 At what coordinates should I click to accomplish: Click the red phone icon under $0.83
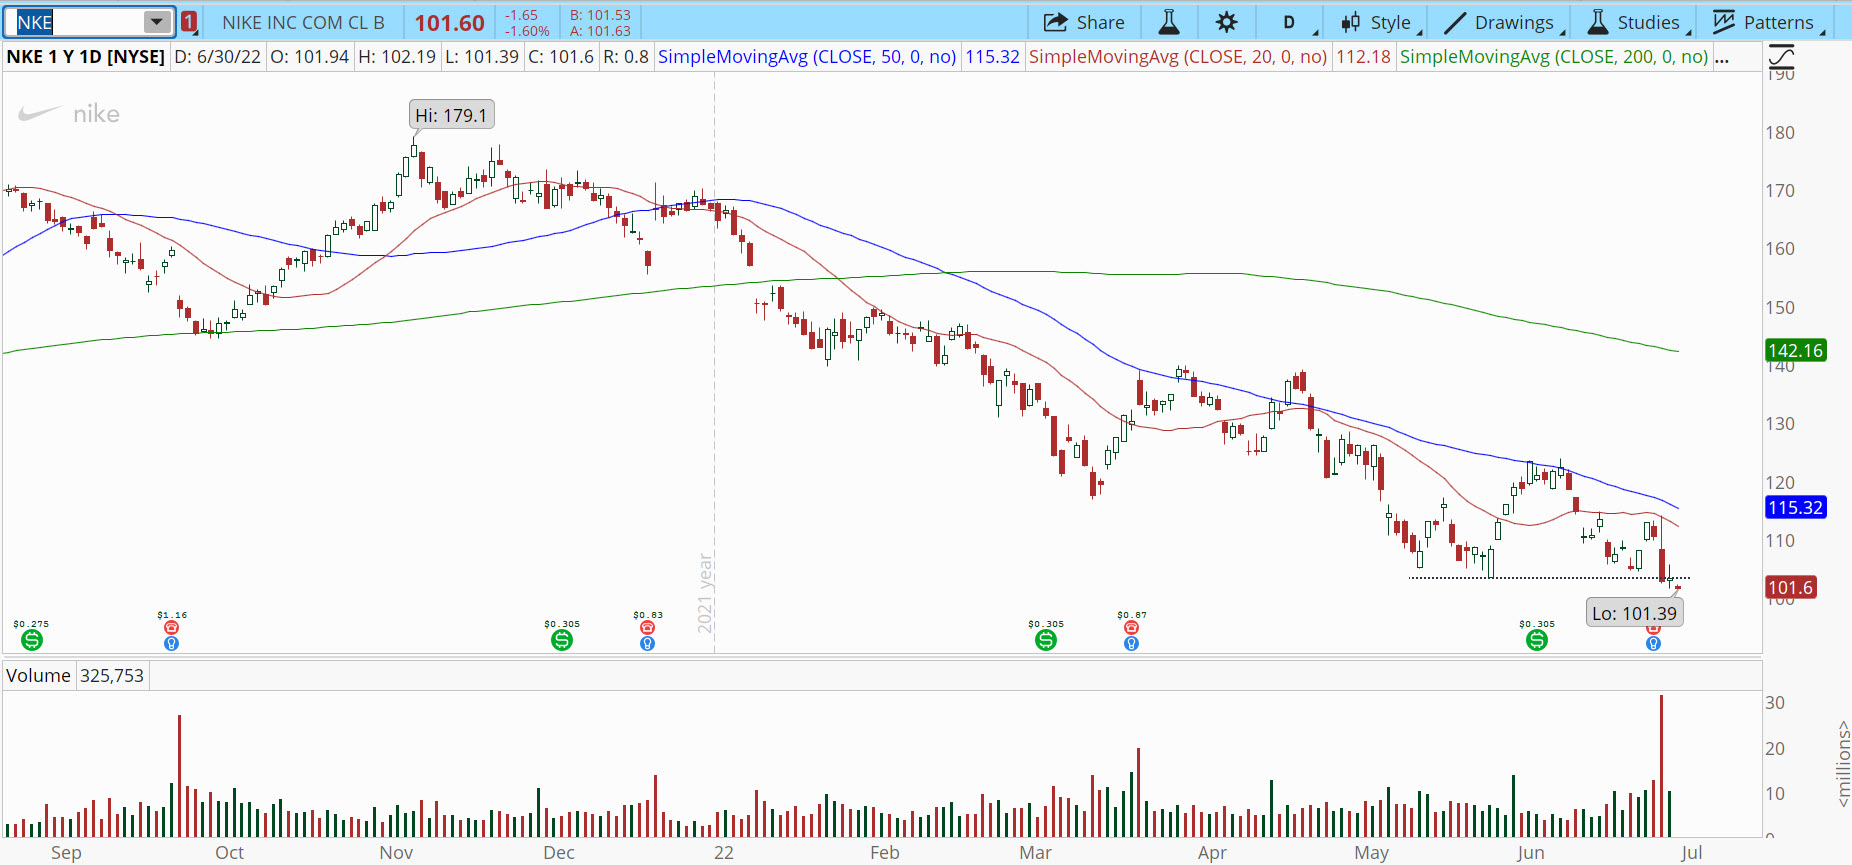(x=648, y=628)
